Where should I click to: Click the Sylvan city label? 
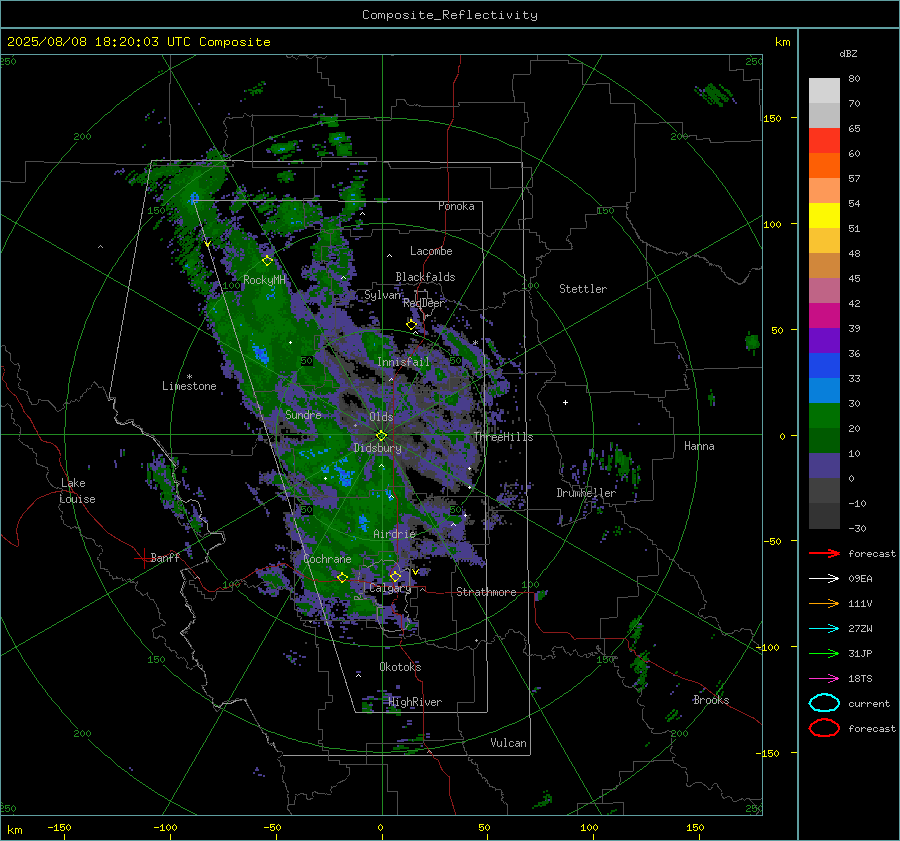coord(382,295)
